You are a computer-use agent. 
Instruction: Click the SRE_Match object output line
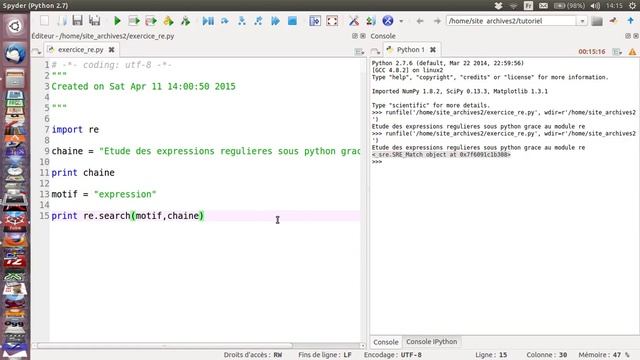click(x=441, y=155)
